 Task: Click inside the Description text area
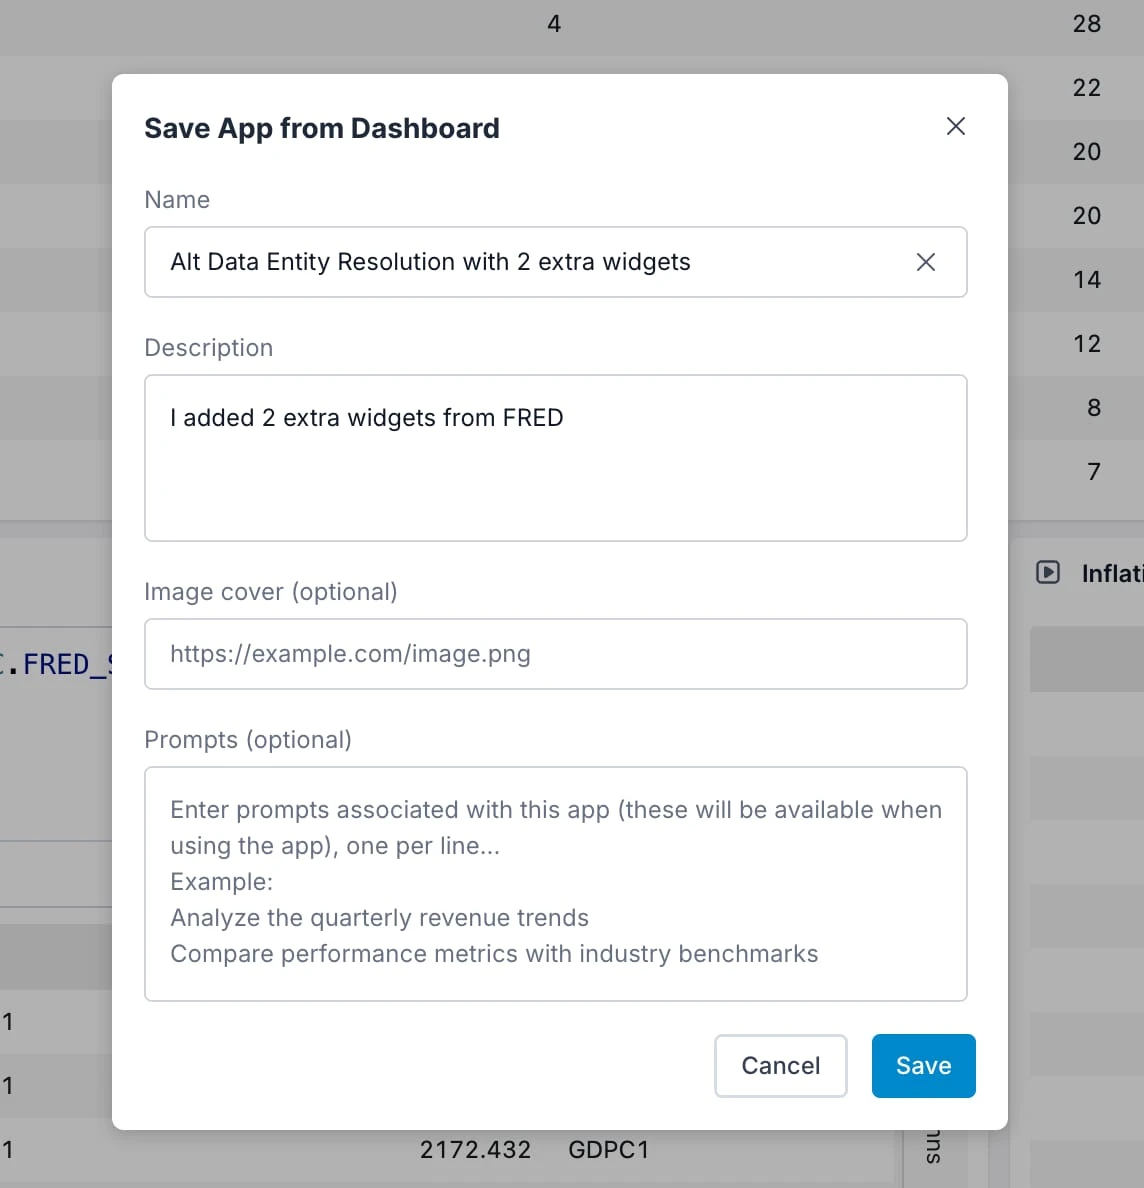556,458
